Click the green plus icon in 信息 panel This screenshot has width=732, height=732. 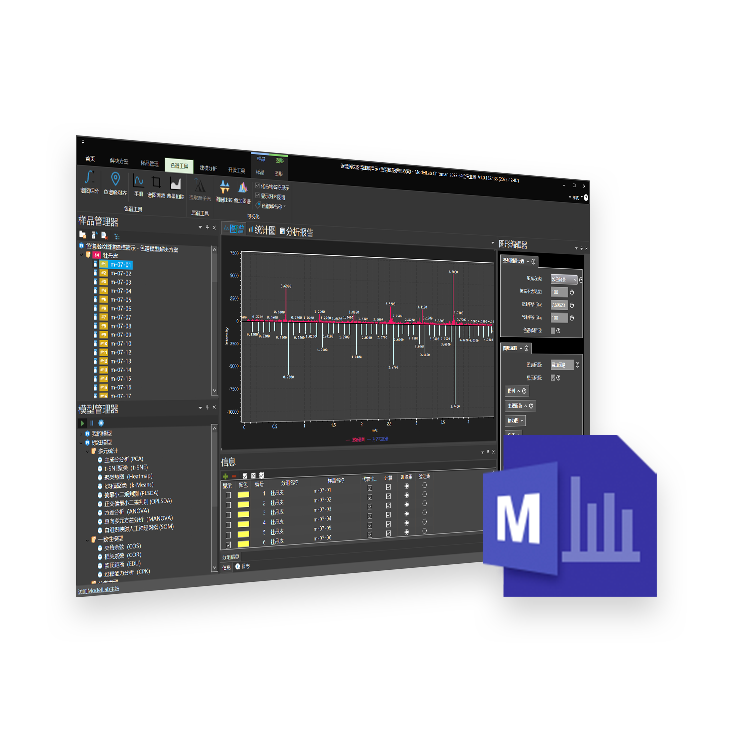[225, 476]
